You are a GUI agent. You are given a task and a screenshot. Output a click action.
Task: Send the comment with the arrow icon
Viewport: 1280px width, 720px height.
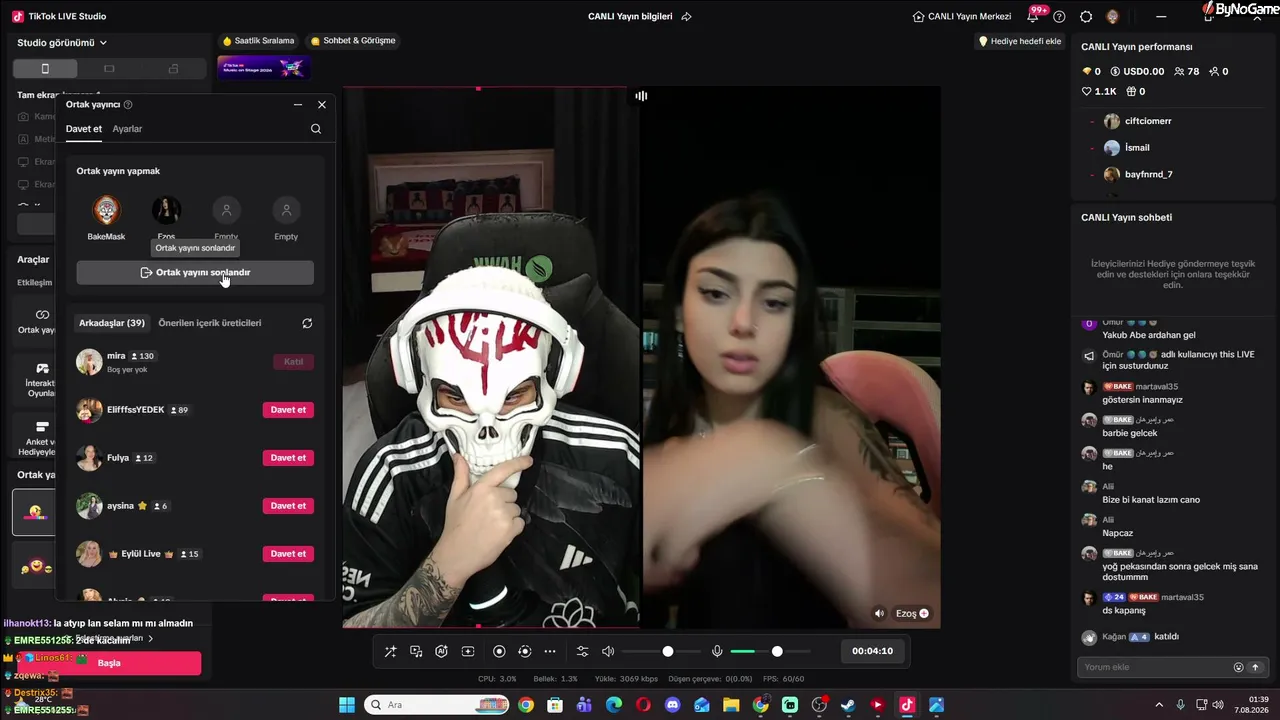coord(1255,667)
